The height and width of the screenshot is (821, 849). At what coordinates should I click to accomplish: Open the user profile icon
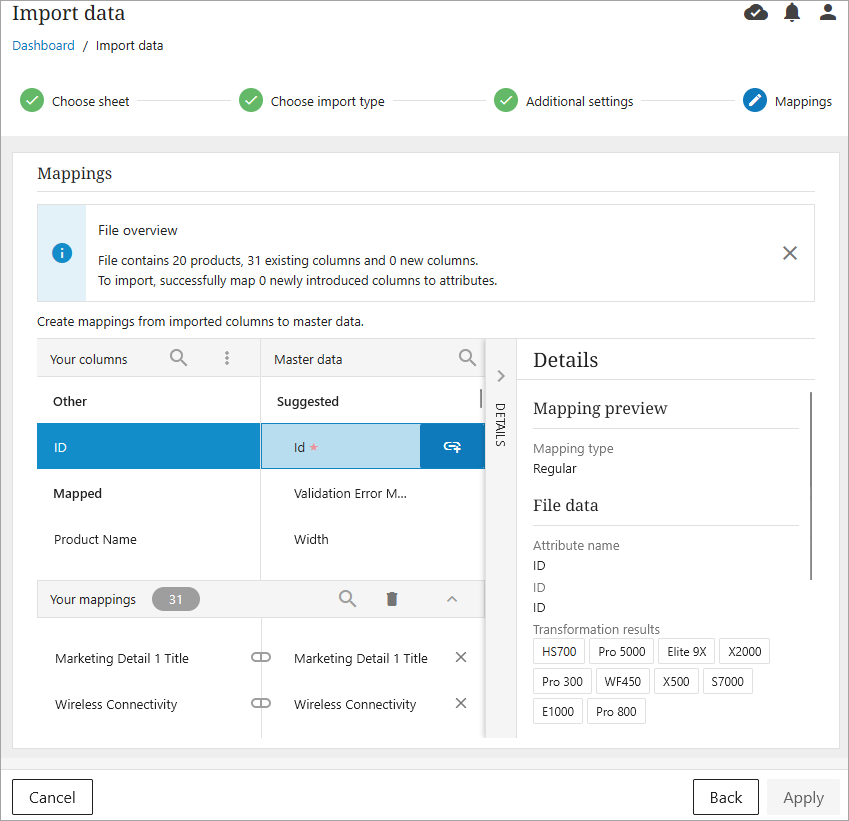827,13
